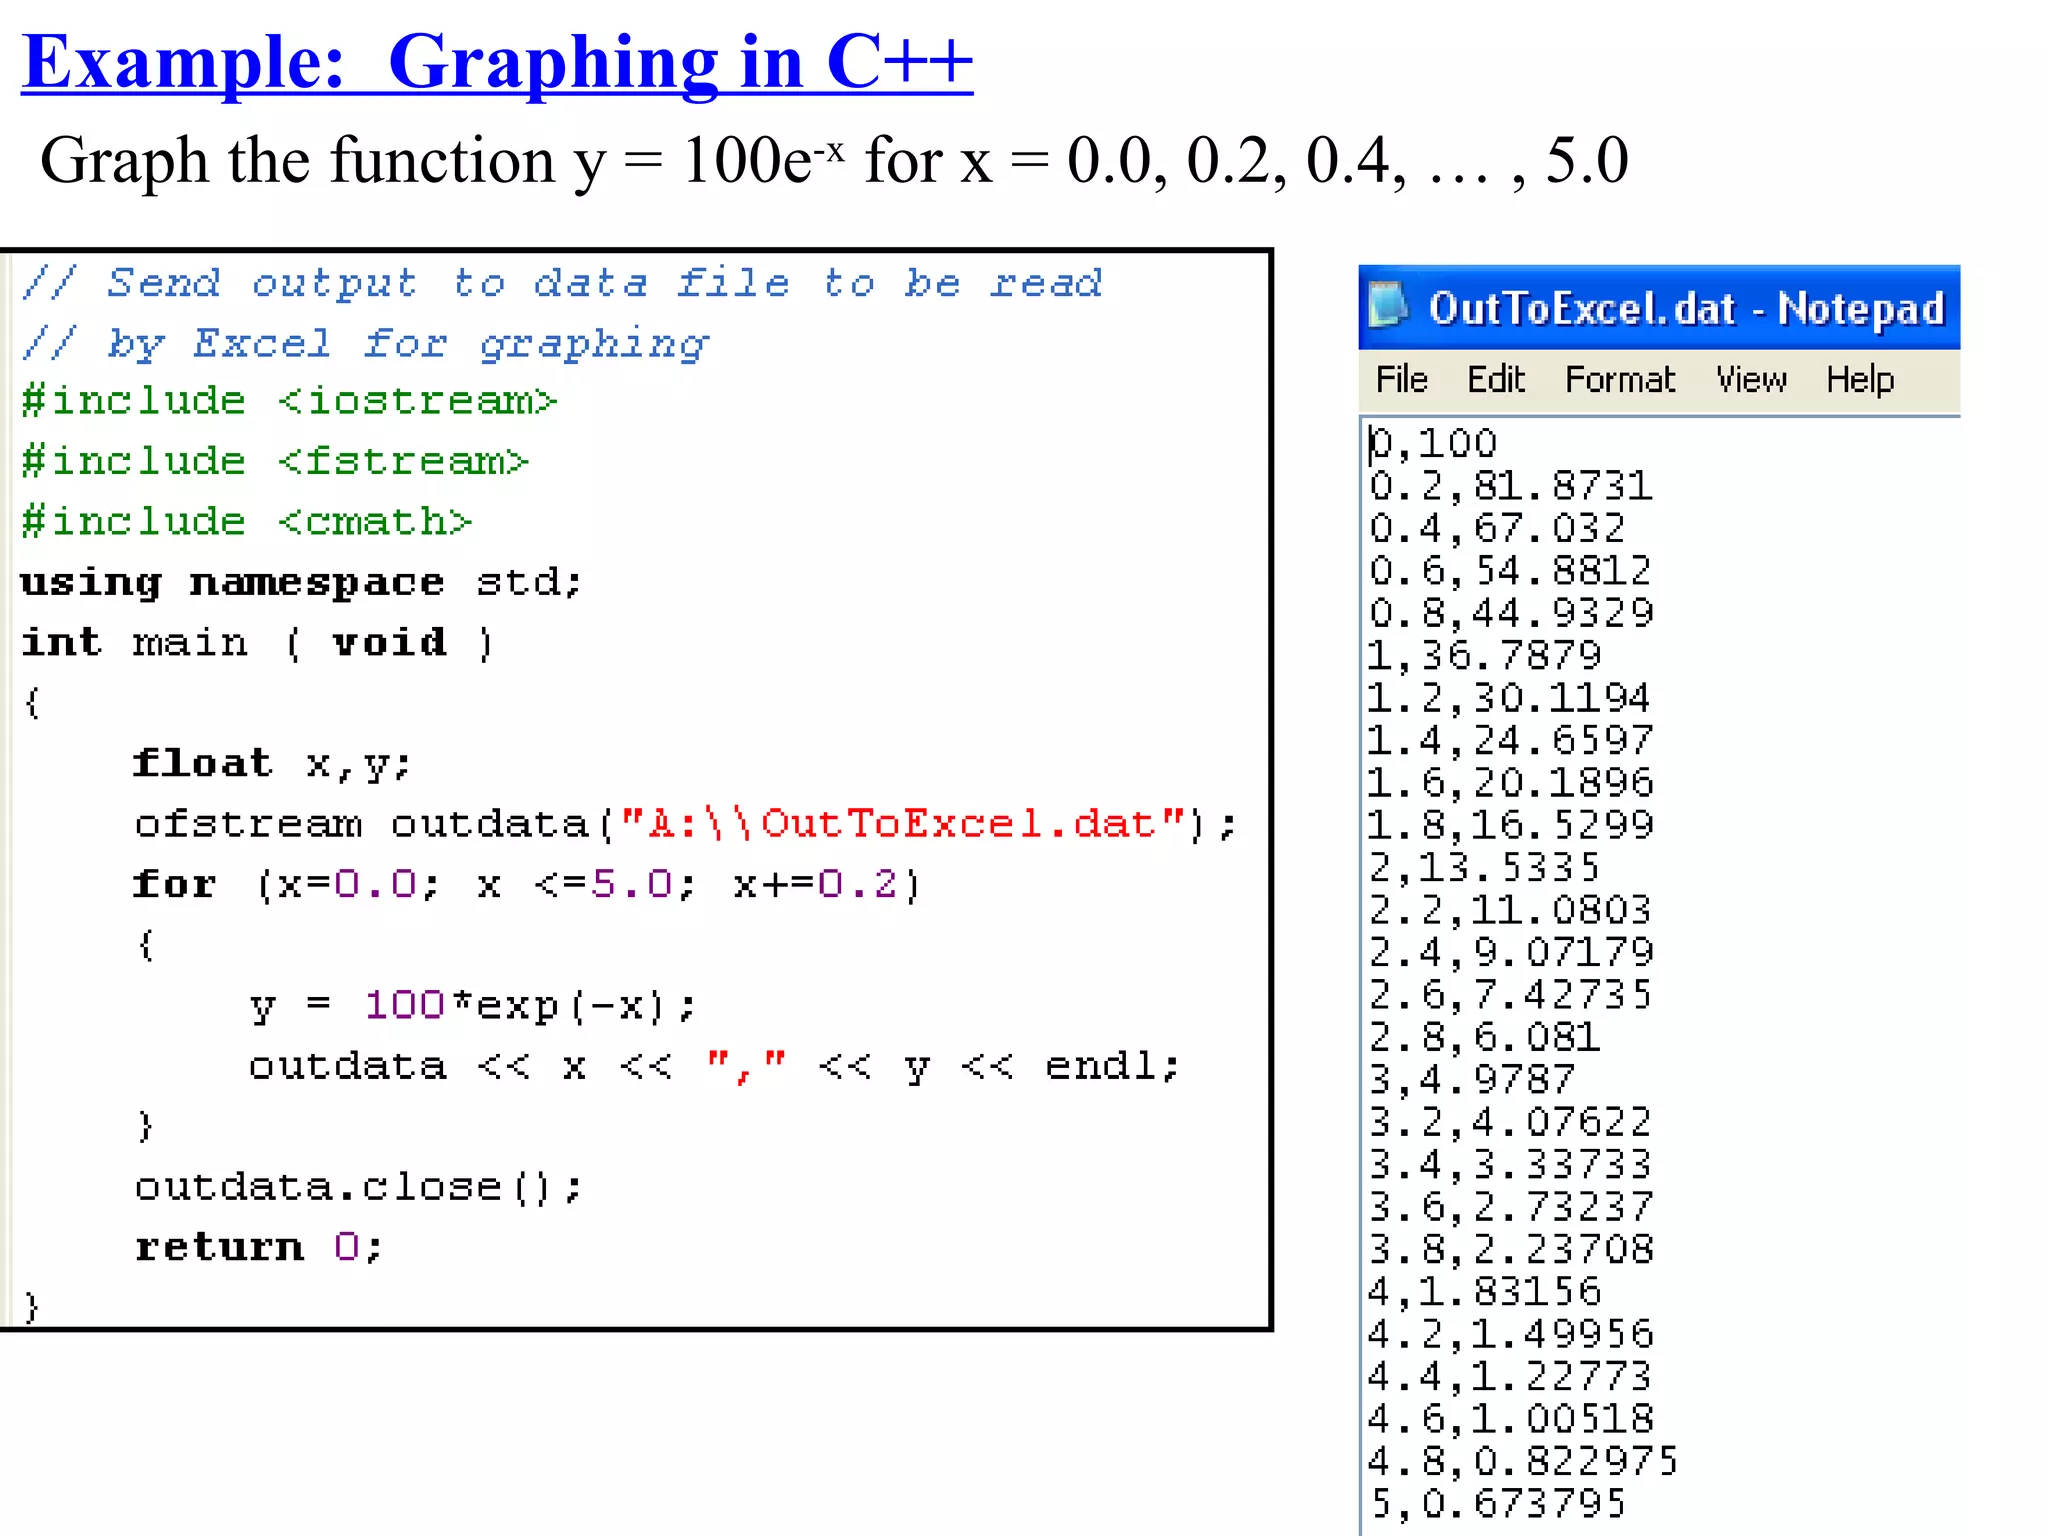Click the OutToExcel.dat - Notepad title bar
Image resolution: width=2048 pixels, height=1536 pixels.
tap(1659, 307)
